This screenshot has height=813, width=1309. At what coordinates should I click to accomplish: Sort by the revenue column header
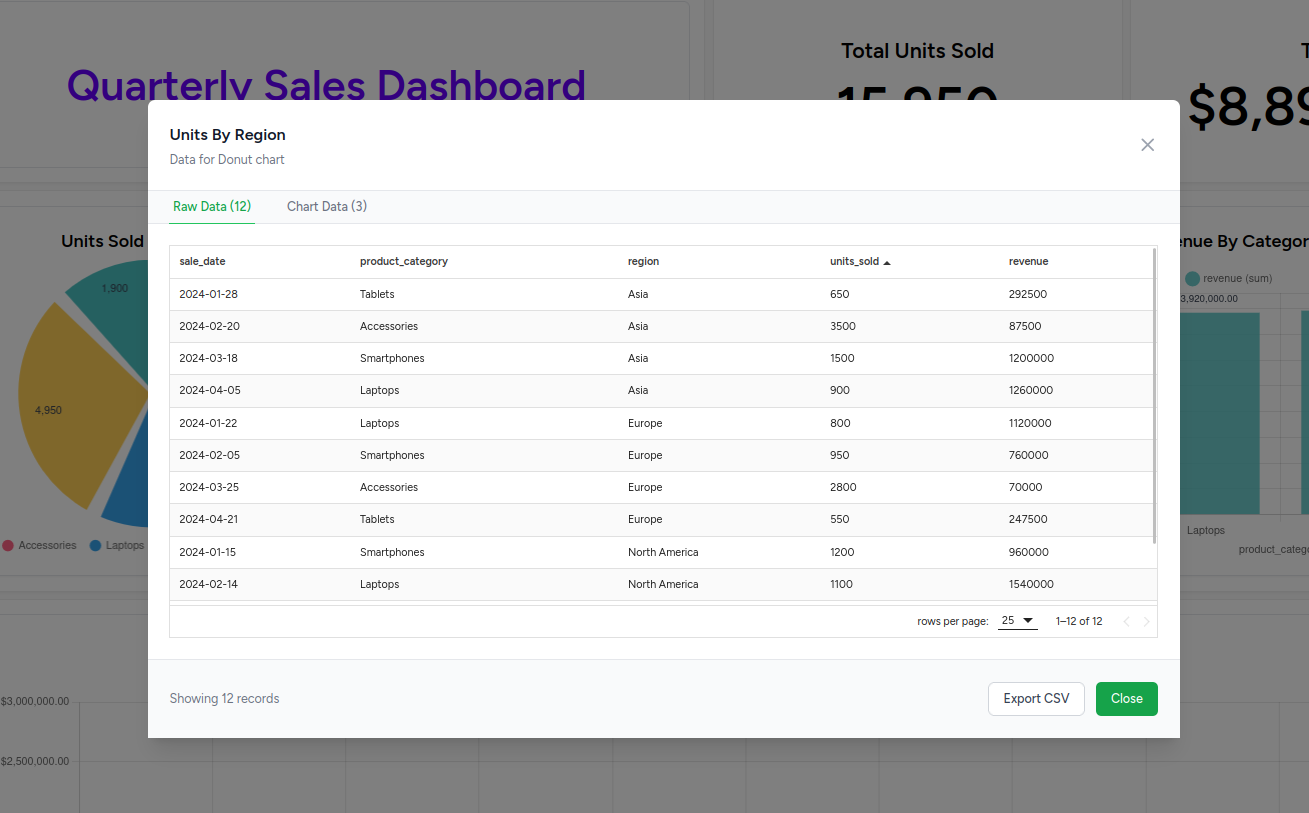tap(1028, 262)
